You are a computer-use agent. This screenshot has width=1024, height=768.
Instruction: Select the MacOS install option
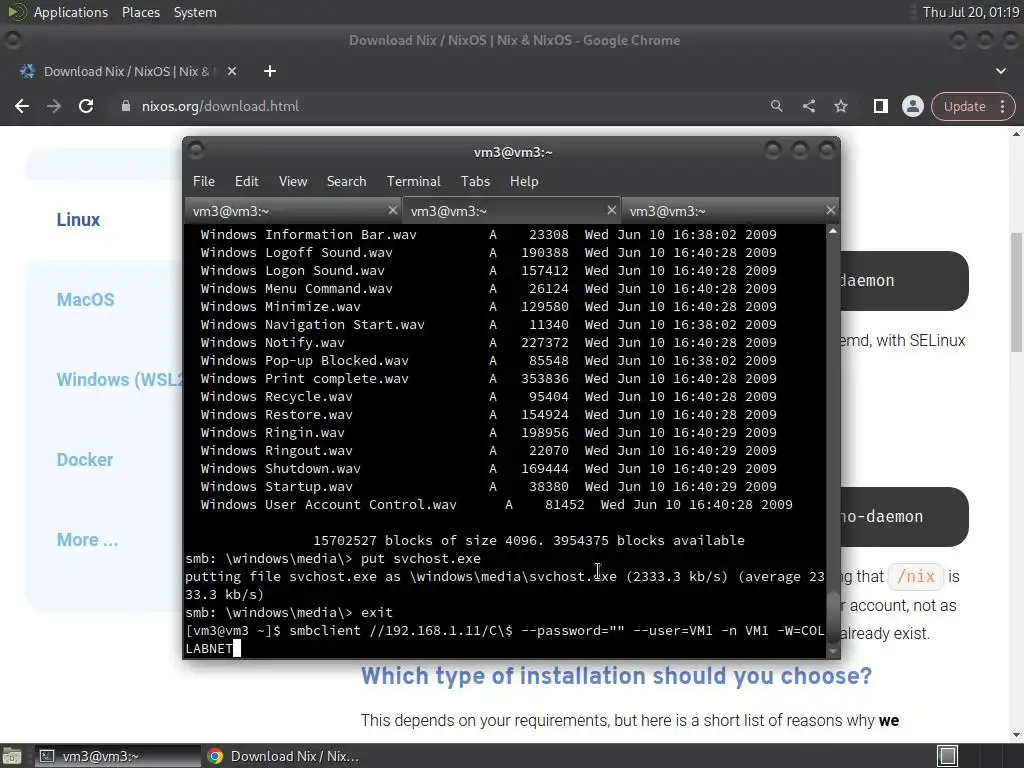coord(86,300)
